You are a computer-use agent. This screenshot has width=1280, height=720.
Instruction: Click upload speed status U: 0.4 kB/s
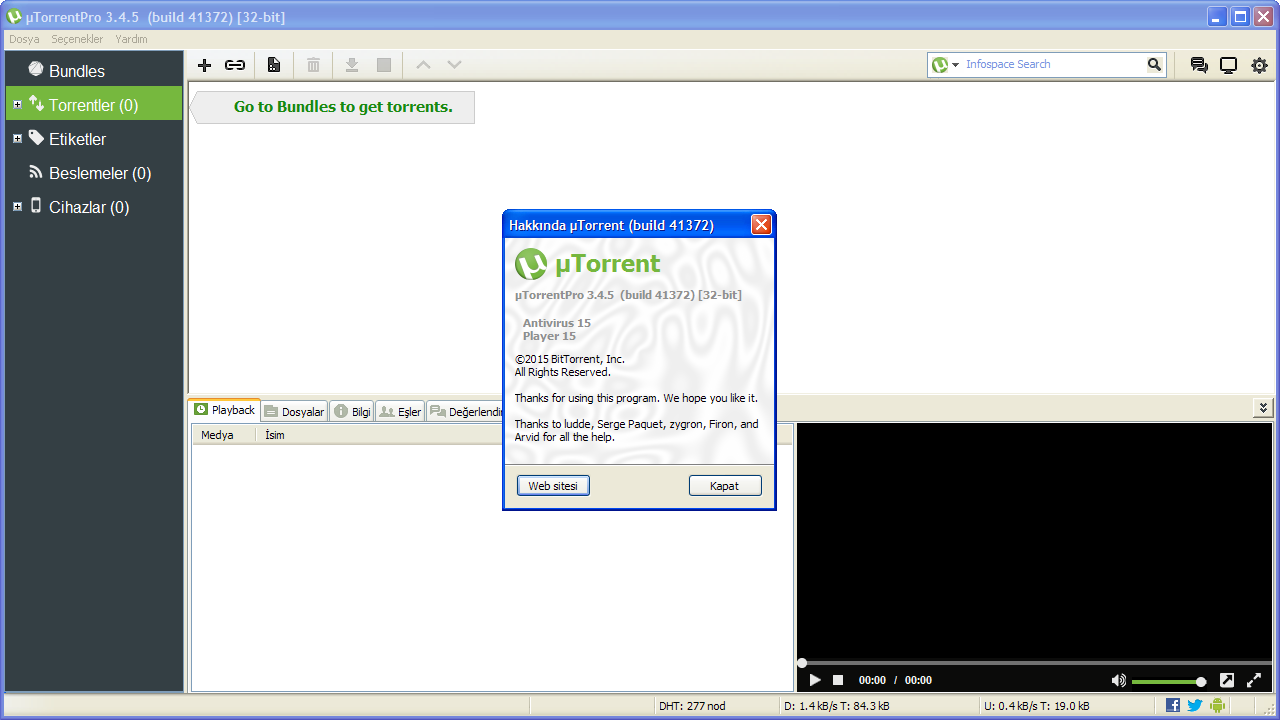tap(1036, 706)
